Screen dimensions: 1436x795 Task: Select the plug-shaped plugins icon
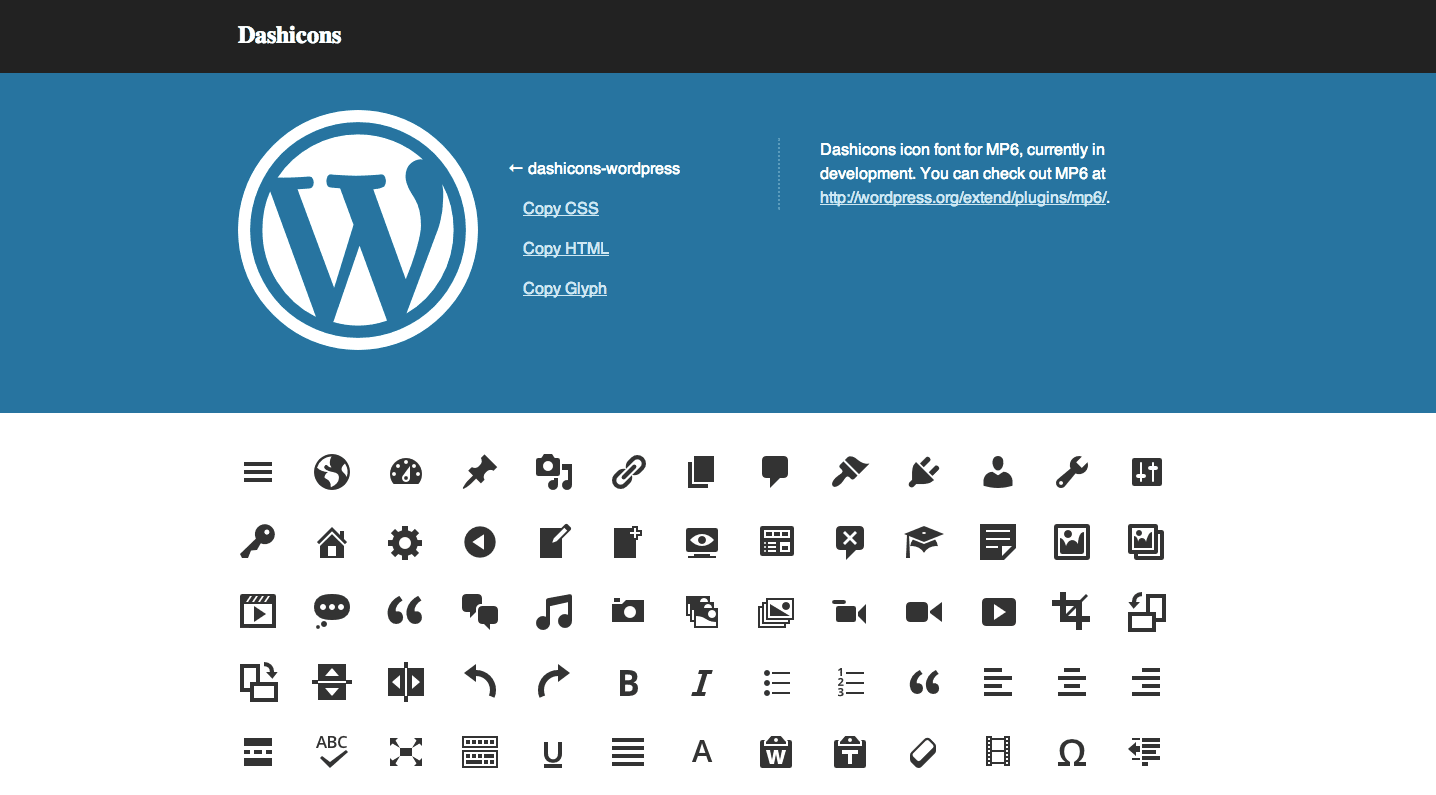(x=923, y=472)
